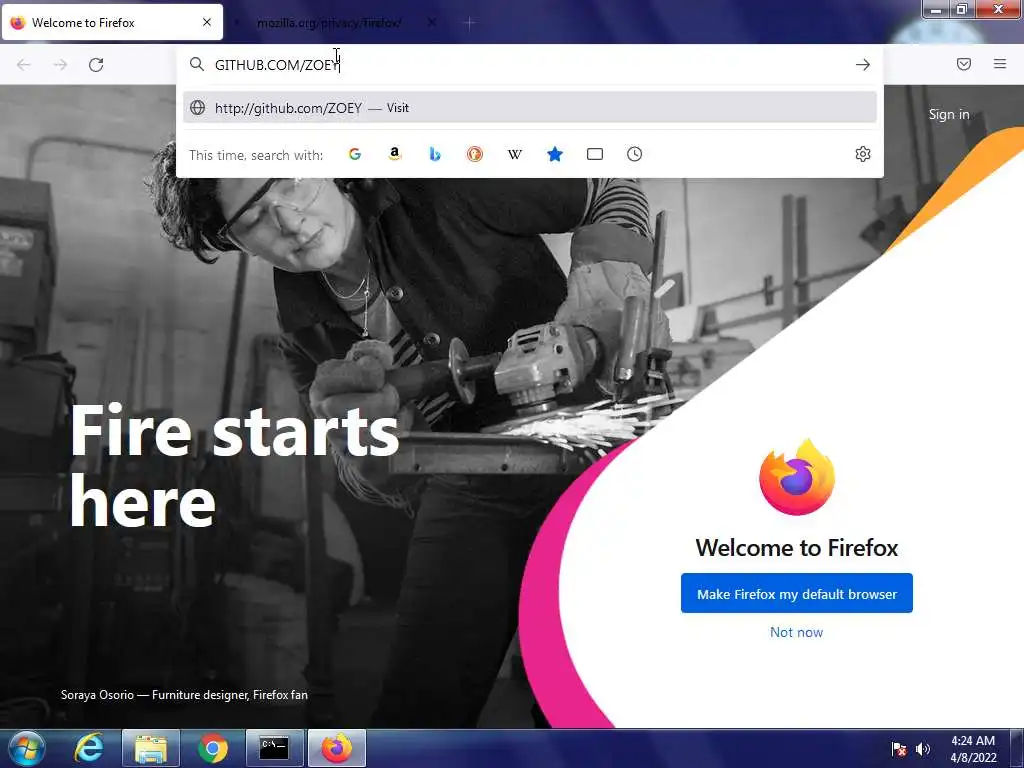The image size is (1024, 768).
Task: Switch to the mozilla.org/privacy/firefox tab
Action: (x=329, y=23)
